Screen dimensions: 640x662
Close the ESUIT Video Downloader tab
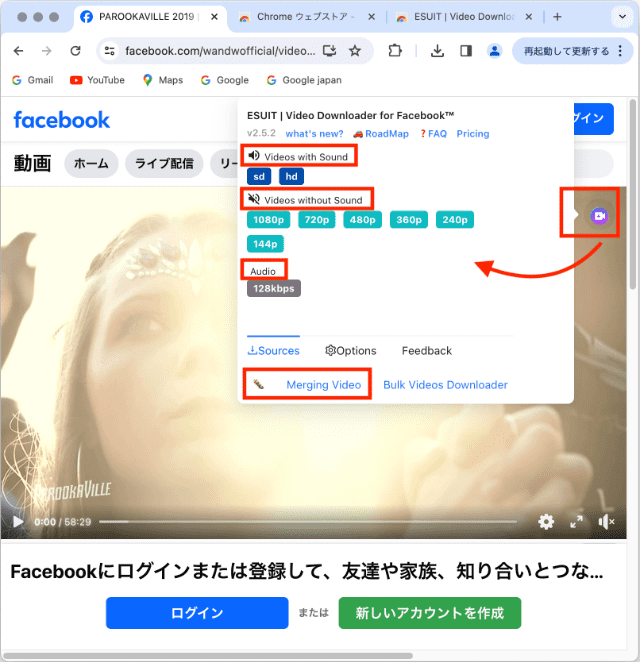[x=529, y=17]
